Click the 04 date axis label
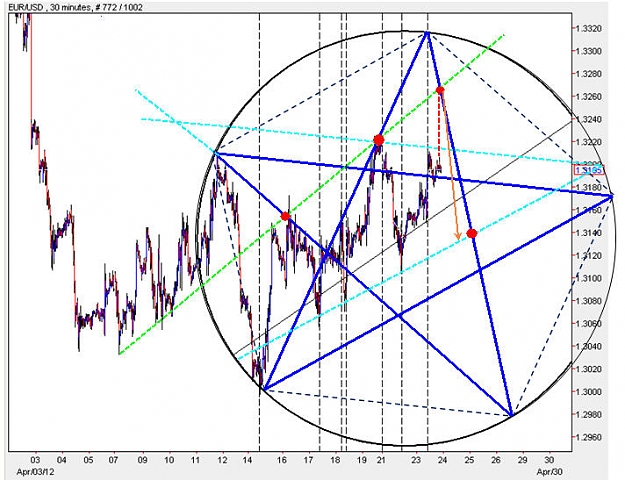625x480 pixels. (x=62, y=460)
